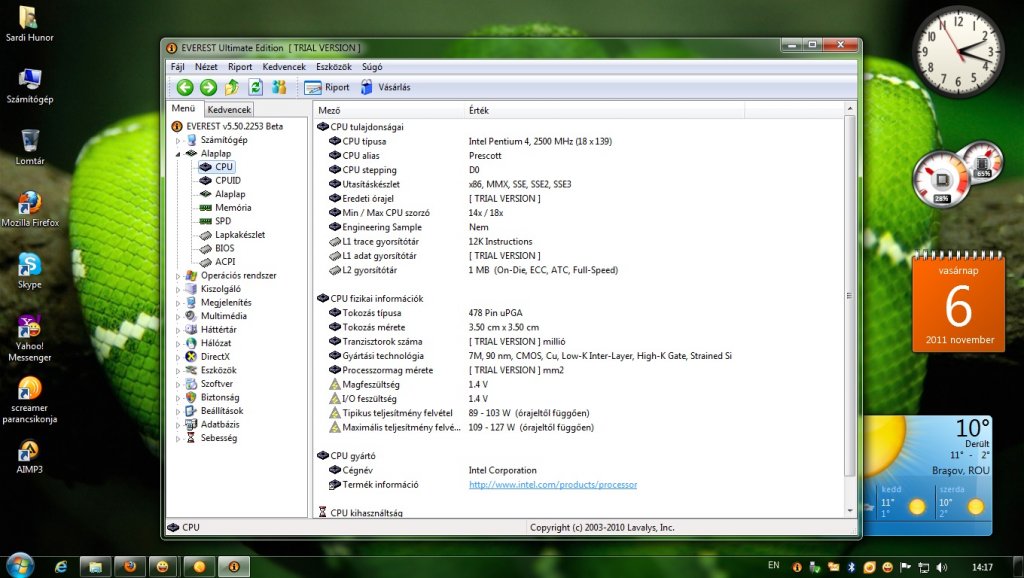Open the Súgó menu
The width and height of the screenshot is (1024, 578).
[372, 67]
